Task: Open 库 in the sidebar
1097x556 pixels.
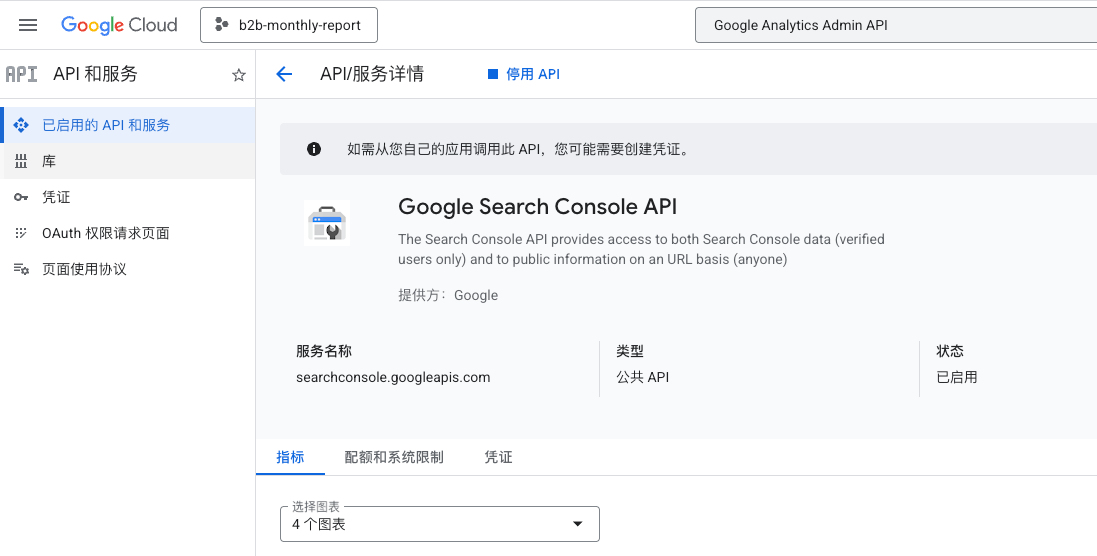Action: coord(127,162)
